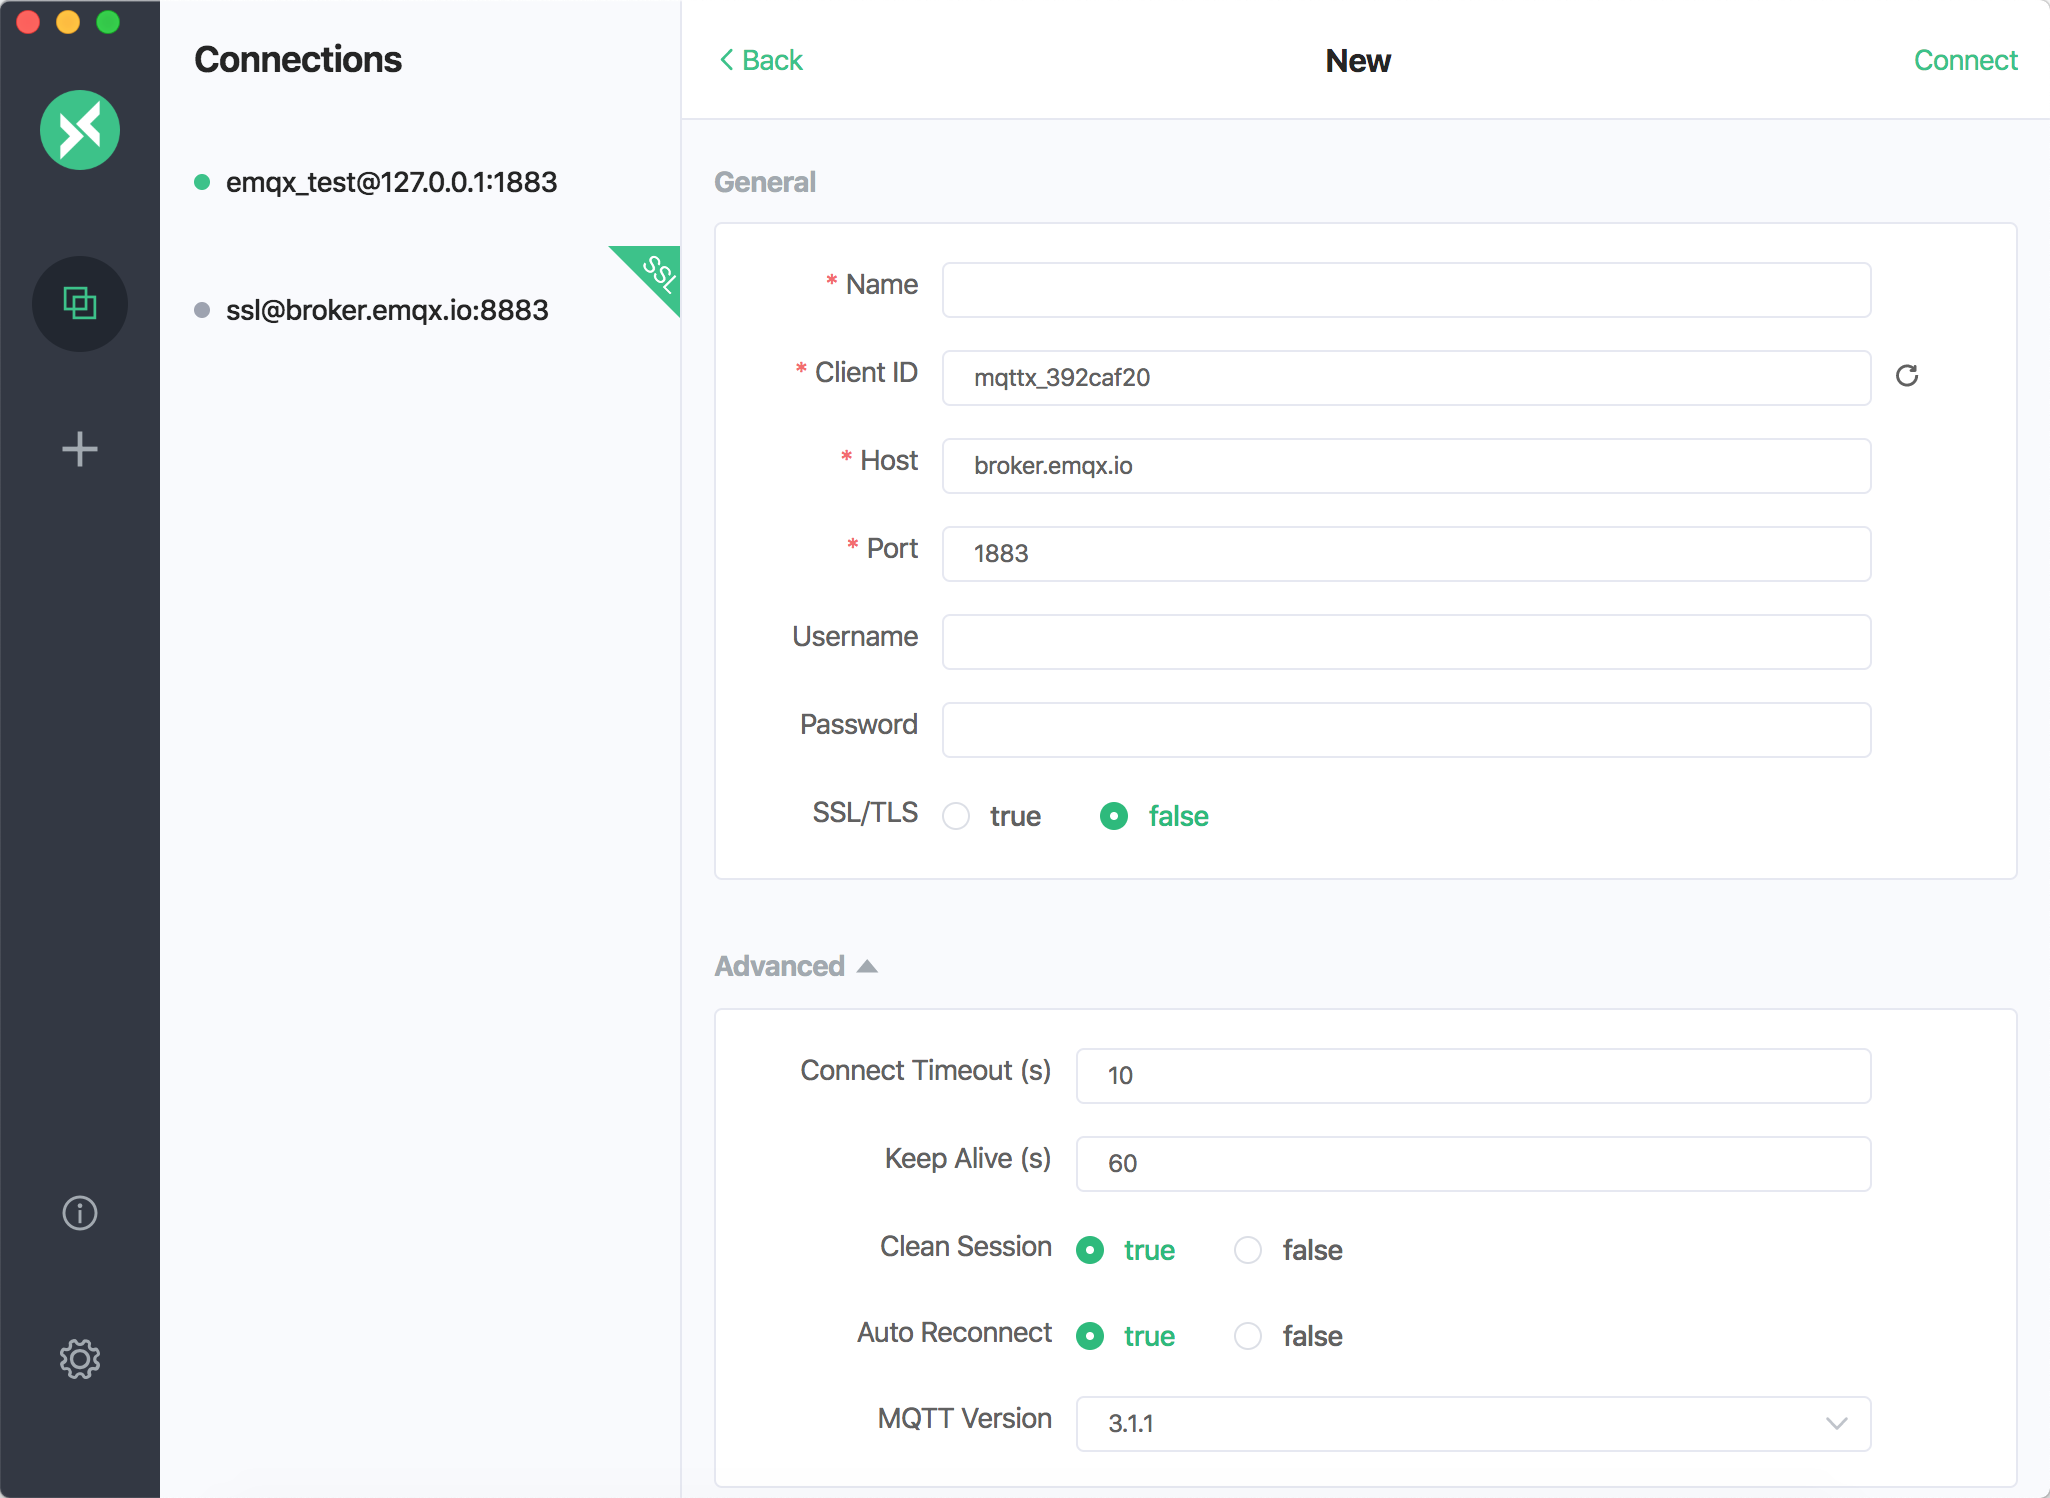Click the green status dot beside emqx_test

pos(203,181)
